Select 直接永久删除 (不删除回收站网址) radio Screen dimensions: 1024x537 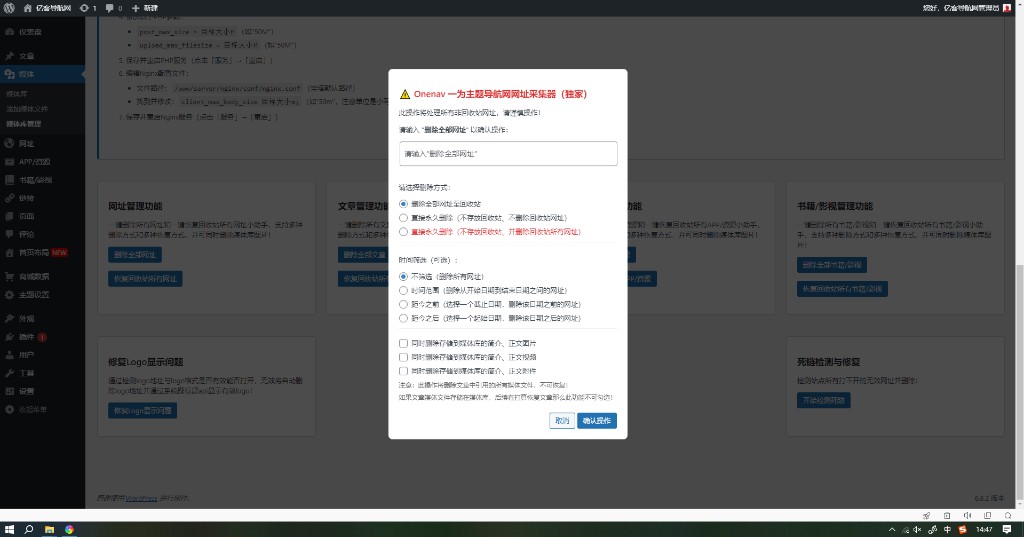[x=404, y=218]
